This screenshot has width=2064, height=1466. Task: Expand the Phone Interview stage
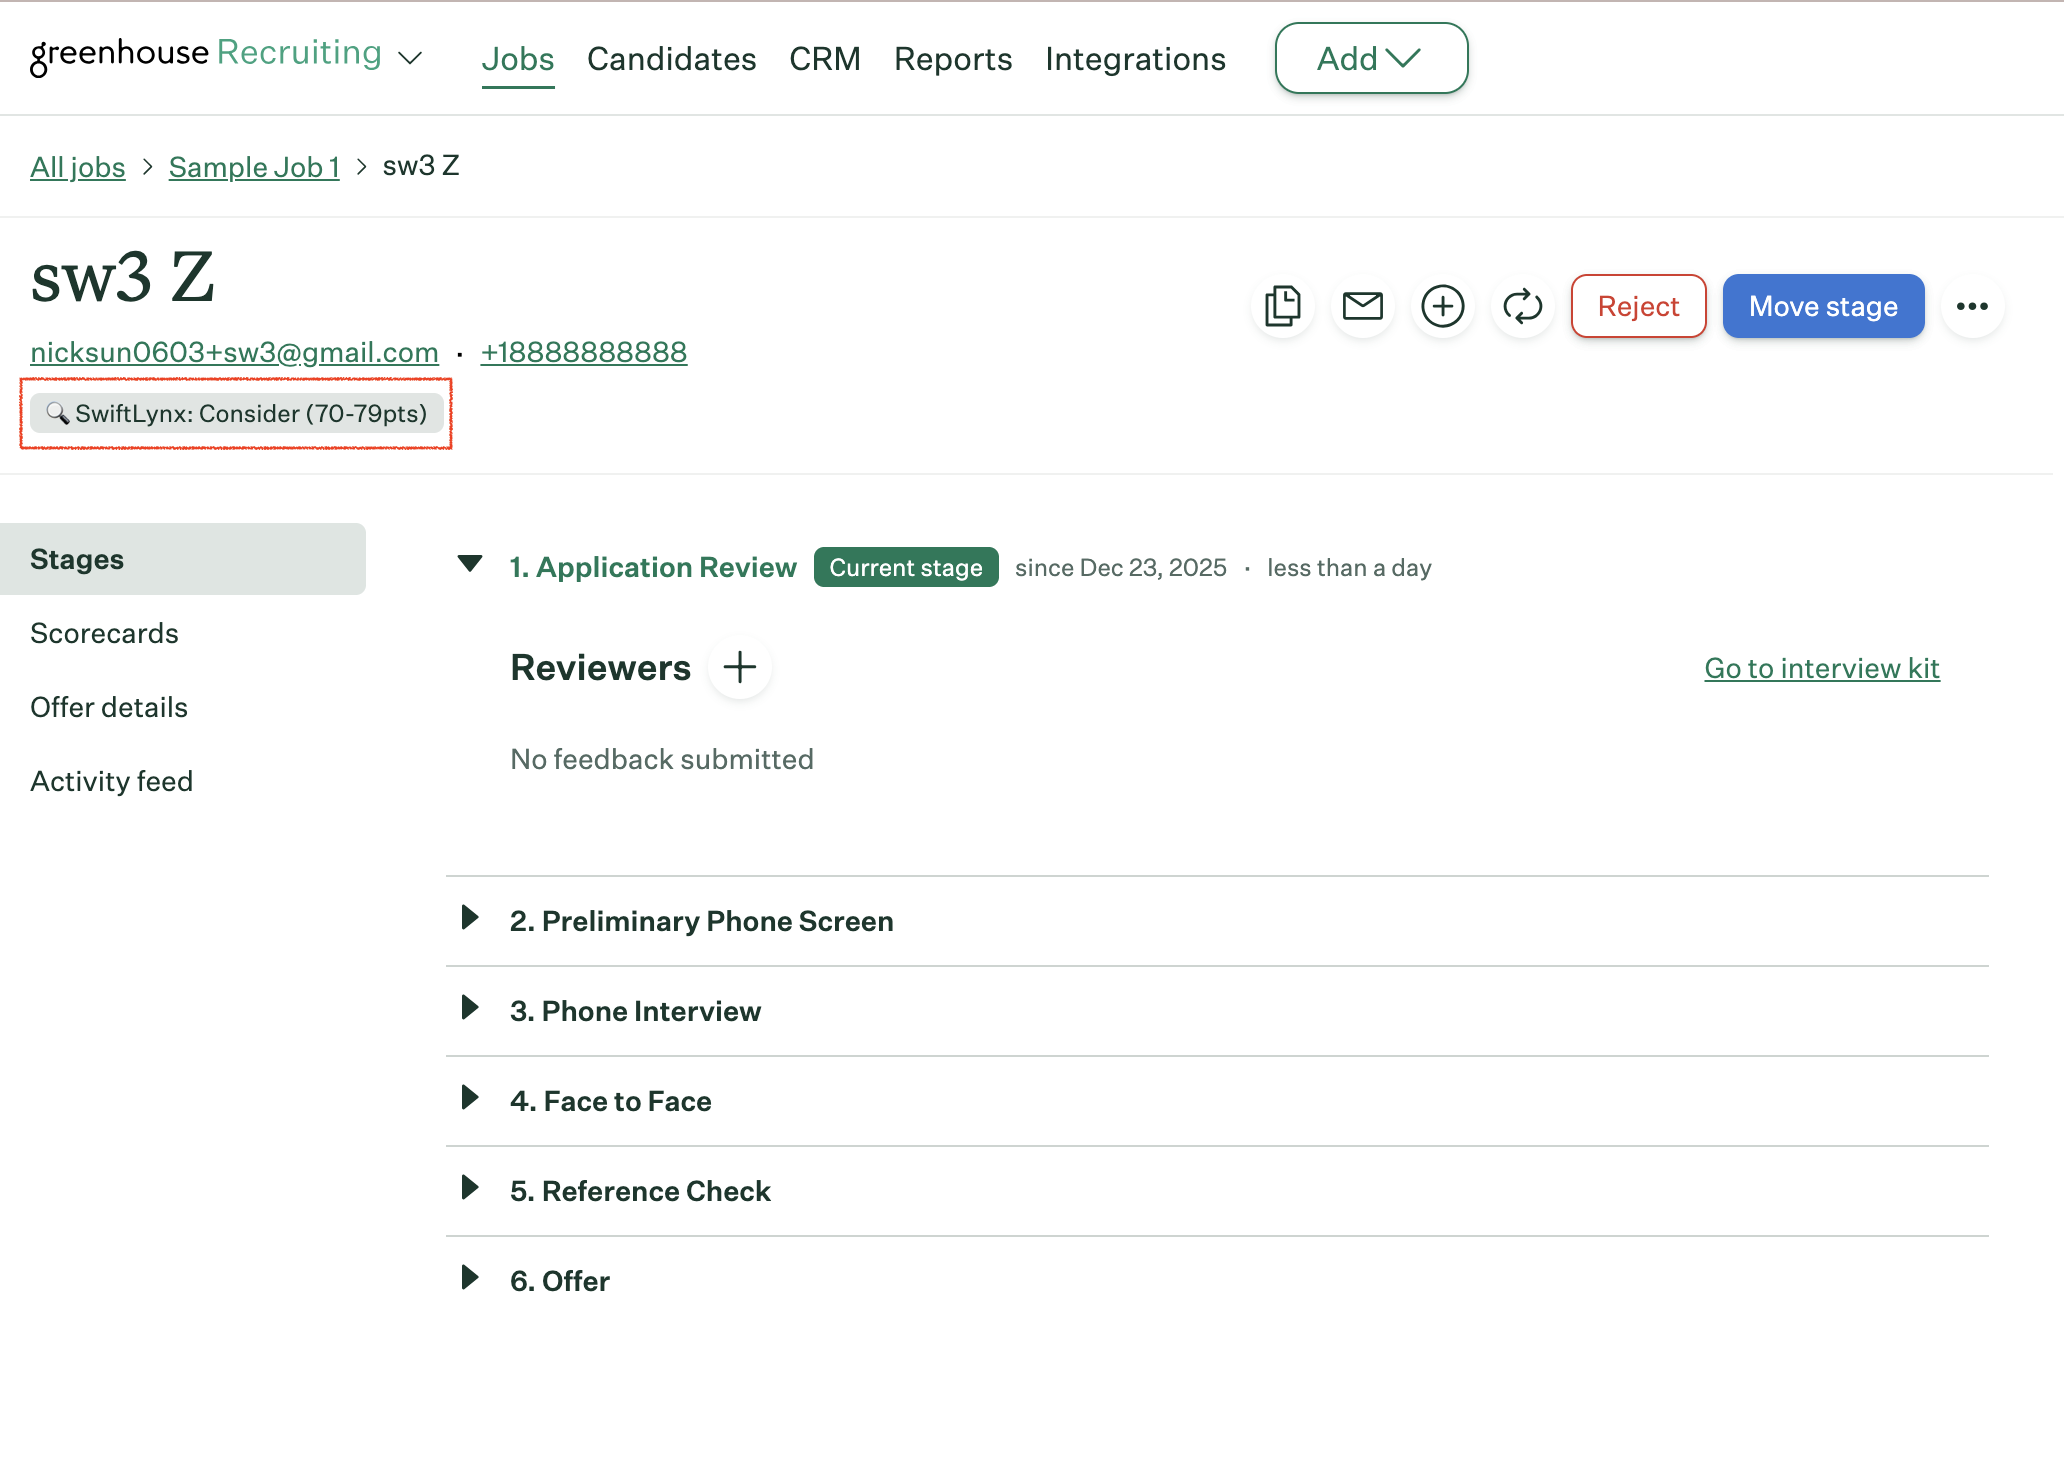tap(470, 1008)
